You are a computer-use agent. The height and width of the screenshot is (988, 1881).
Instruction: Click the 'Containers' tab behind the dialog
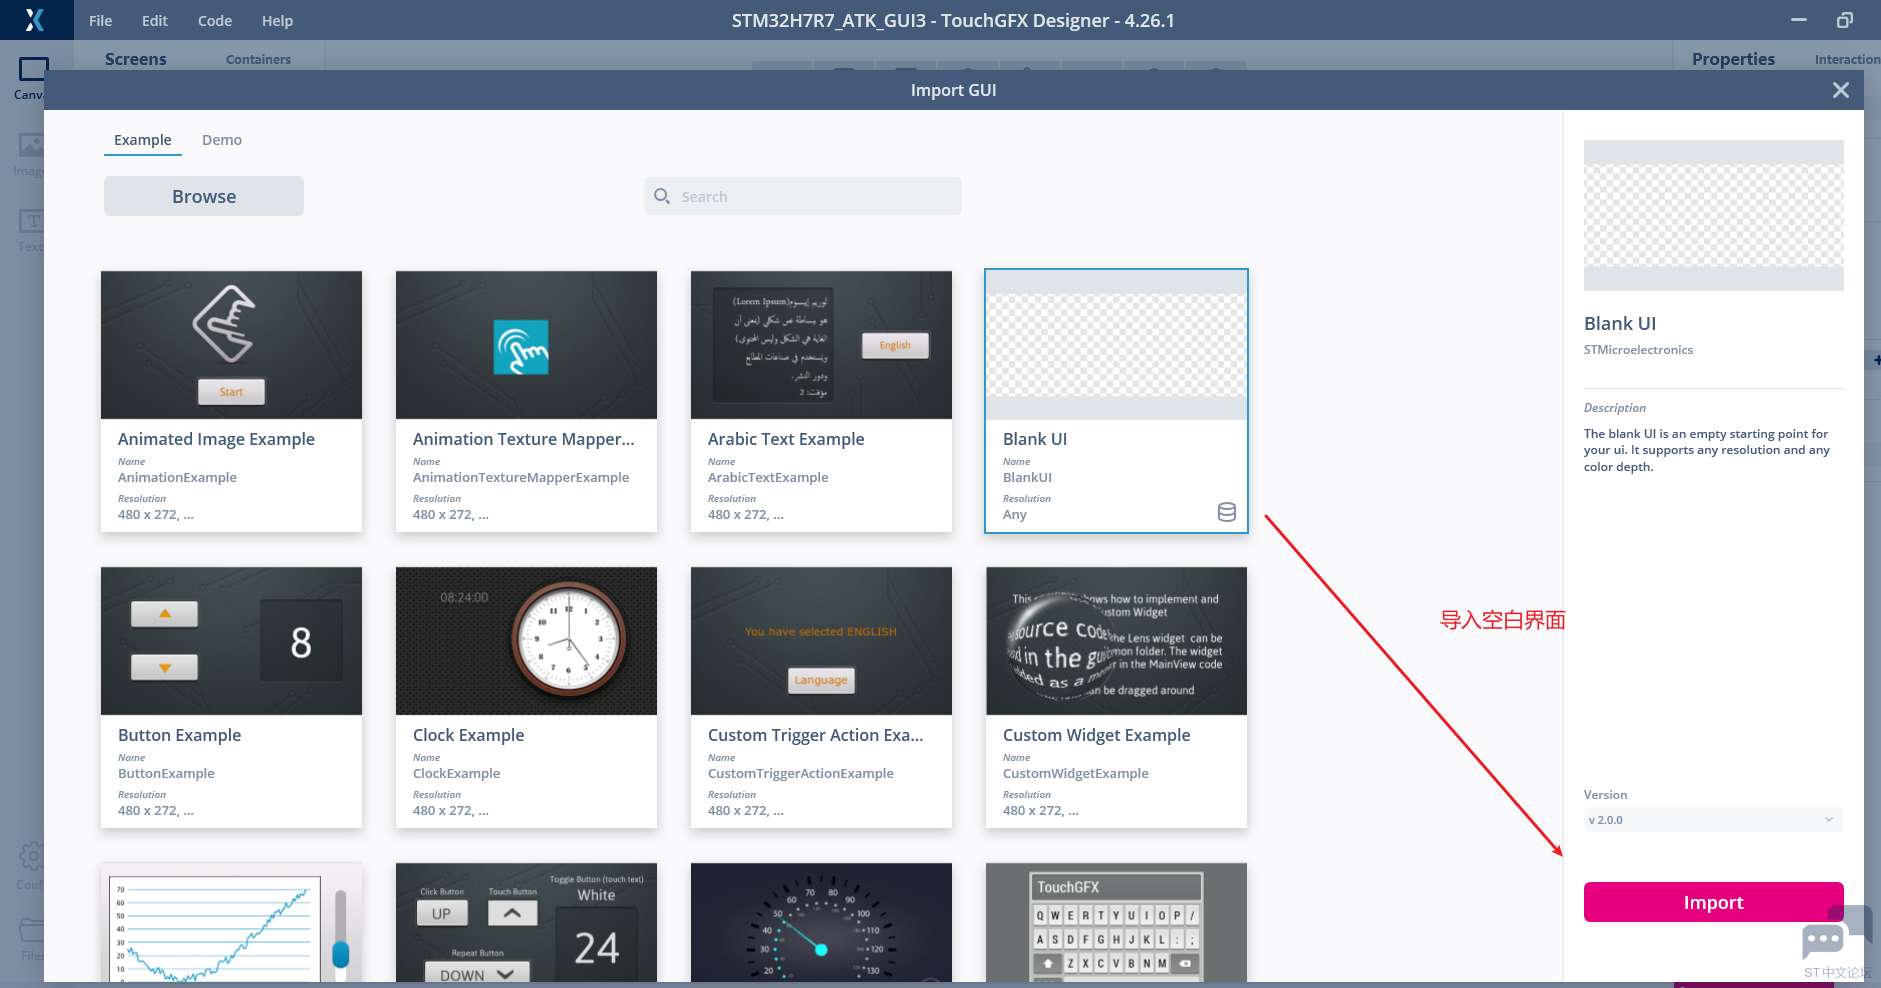(x=258, y=59)
